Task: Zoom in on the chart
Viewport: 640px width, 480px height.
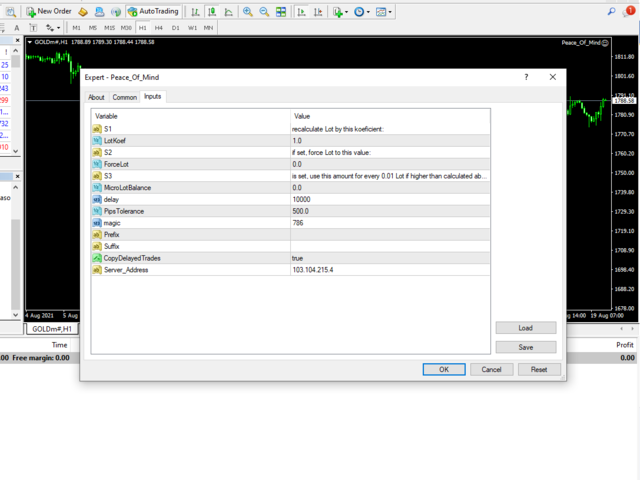Action: pyautogui.click(x=247, y=12)
